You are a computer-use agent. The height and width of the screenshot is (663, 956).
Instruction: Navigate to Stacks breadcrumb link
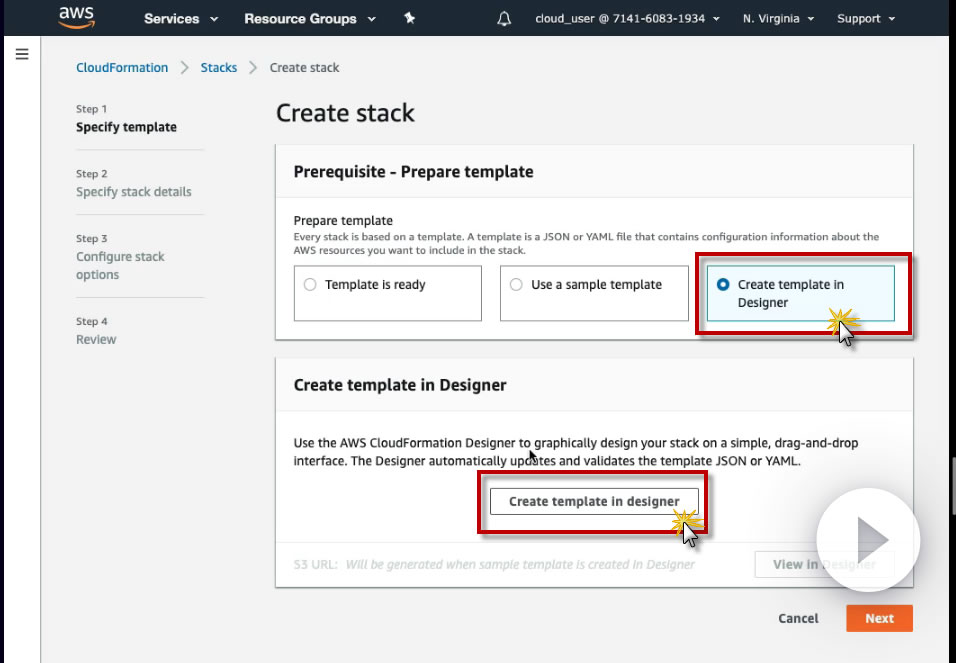click(x=219, y=68)
